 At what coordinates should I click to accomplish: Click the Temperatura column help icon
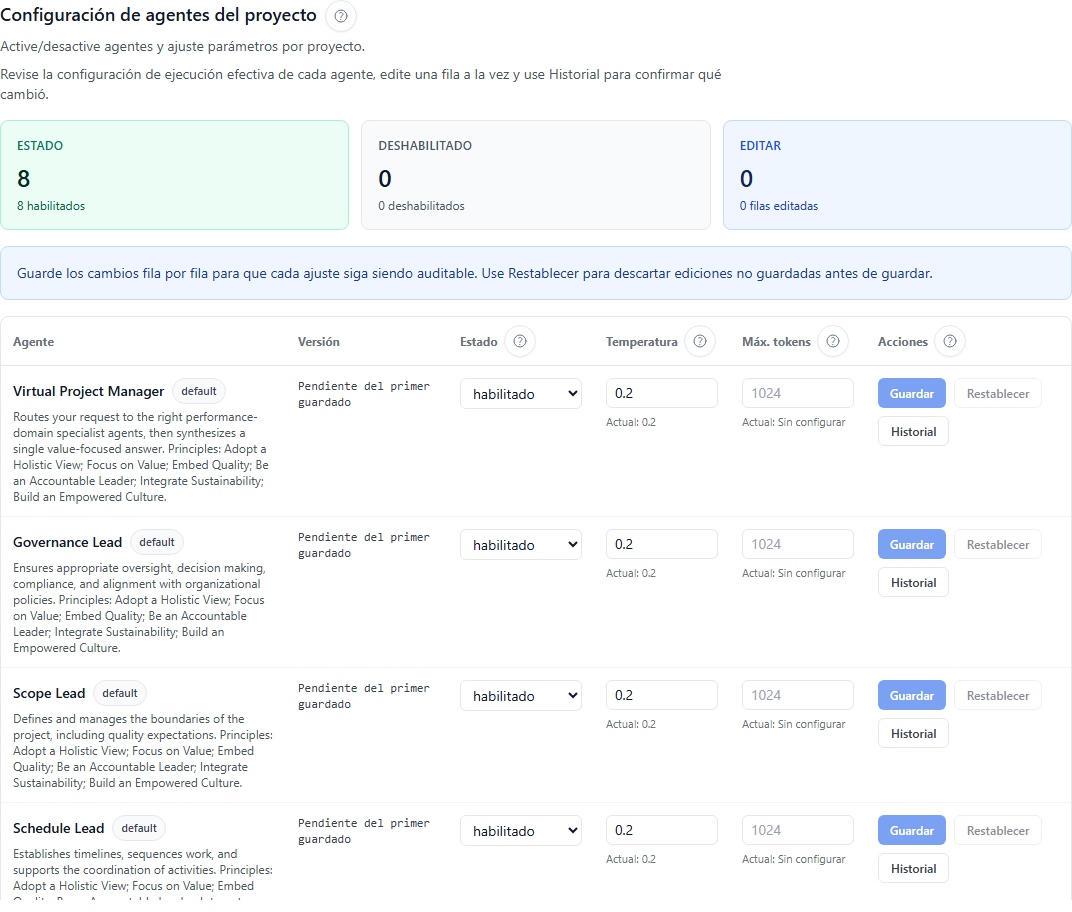pyautogui.click(x=700, y=342)
